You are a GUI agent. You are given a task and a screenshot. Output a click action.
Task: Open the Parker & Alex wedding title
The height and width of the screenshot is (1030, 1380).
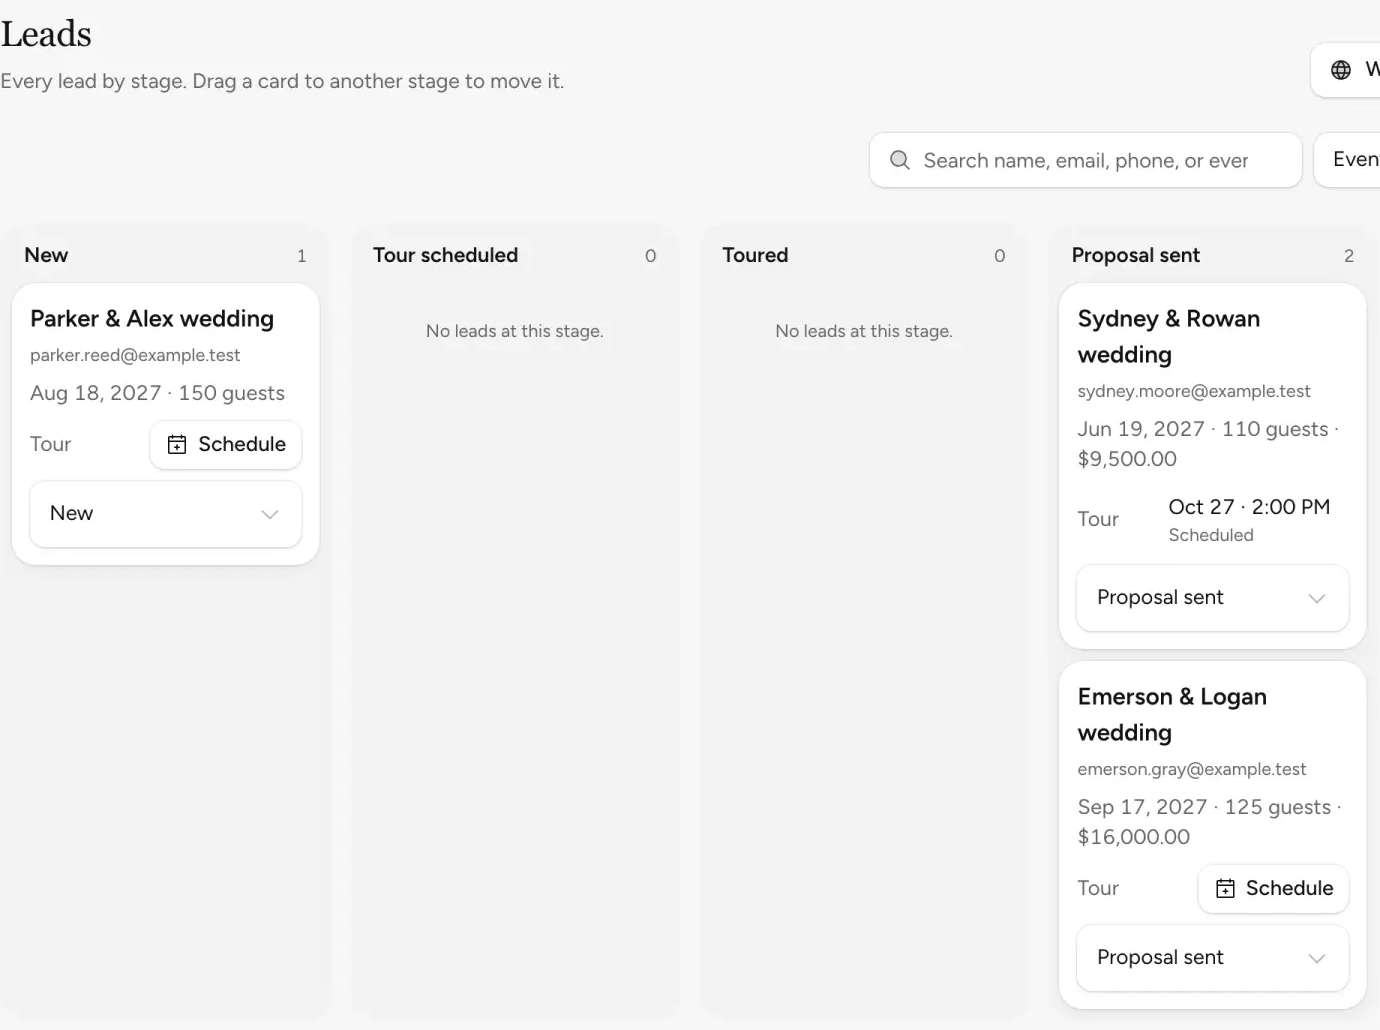tap(152, 319)
